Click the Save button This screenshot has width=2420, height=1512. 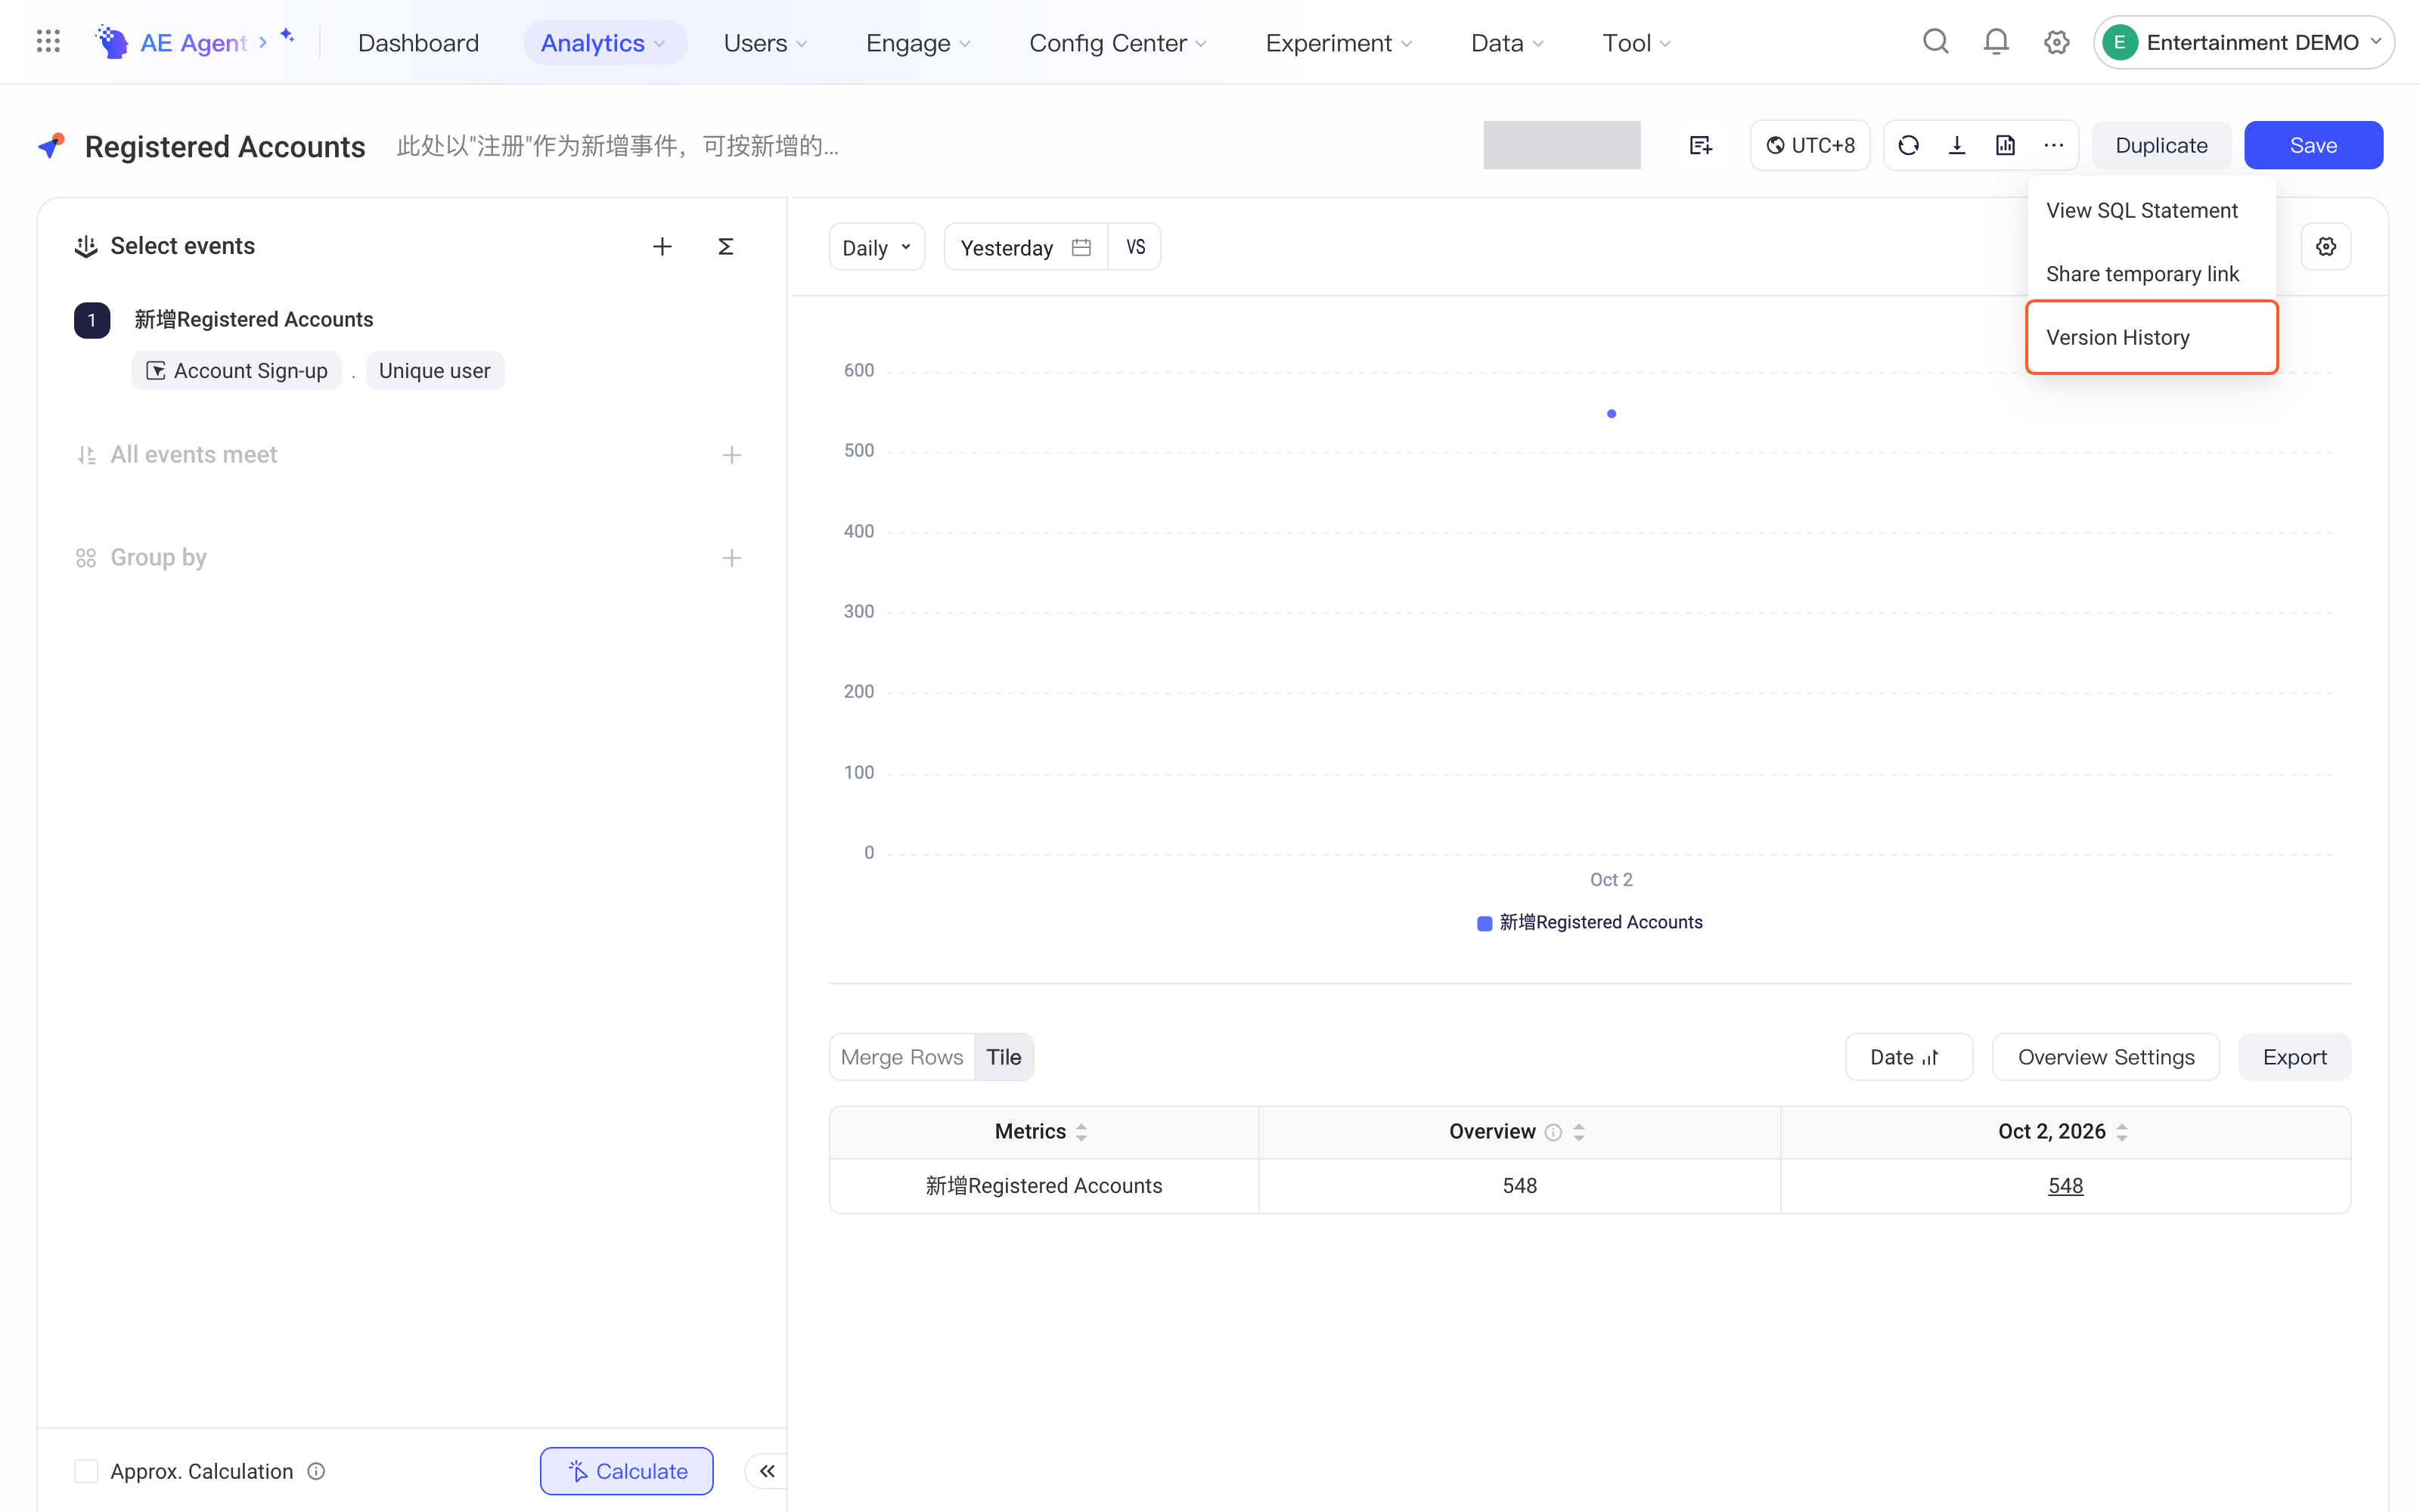pos(2313,146)
